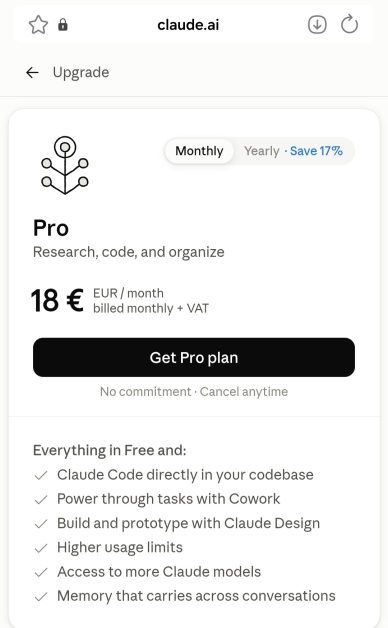Click the Power through tasks with Cowork item

[x=169, y=499]
